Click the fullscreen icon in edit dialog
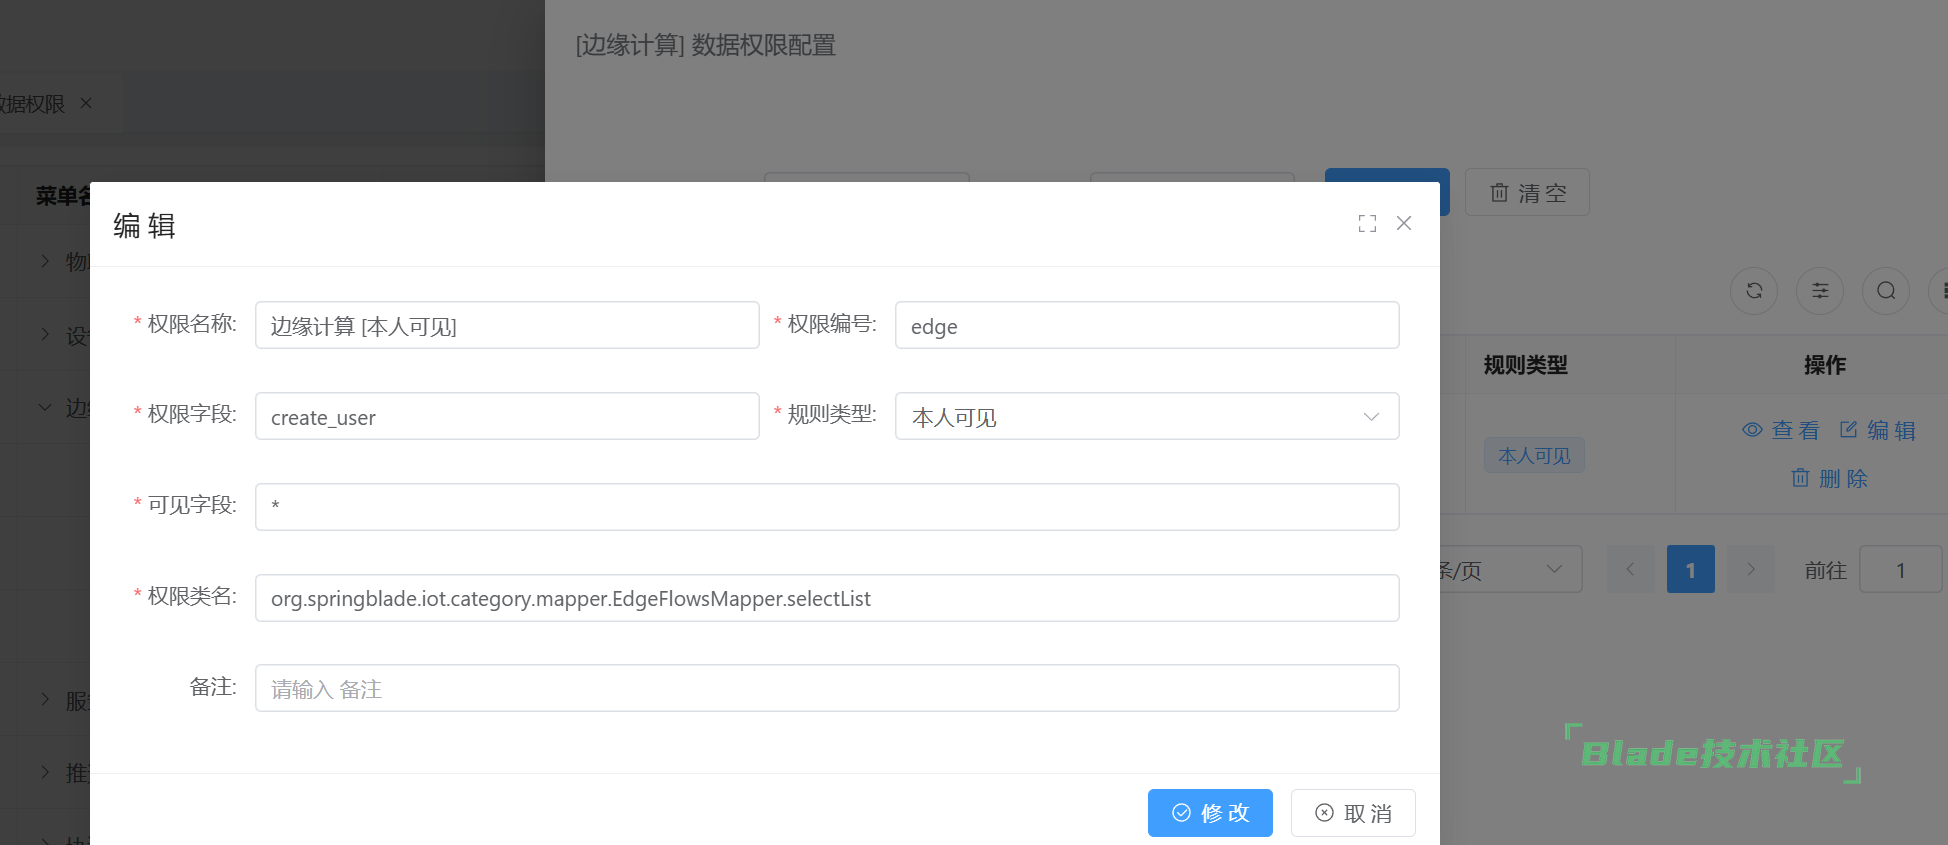The height and width of the screenshot is (845, 1948). 1367,224
